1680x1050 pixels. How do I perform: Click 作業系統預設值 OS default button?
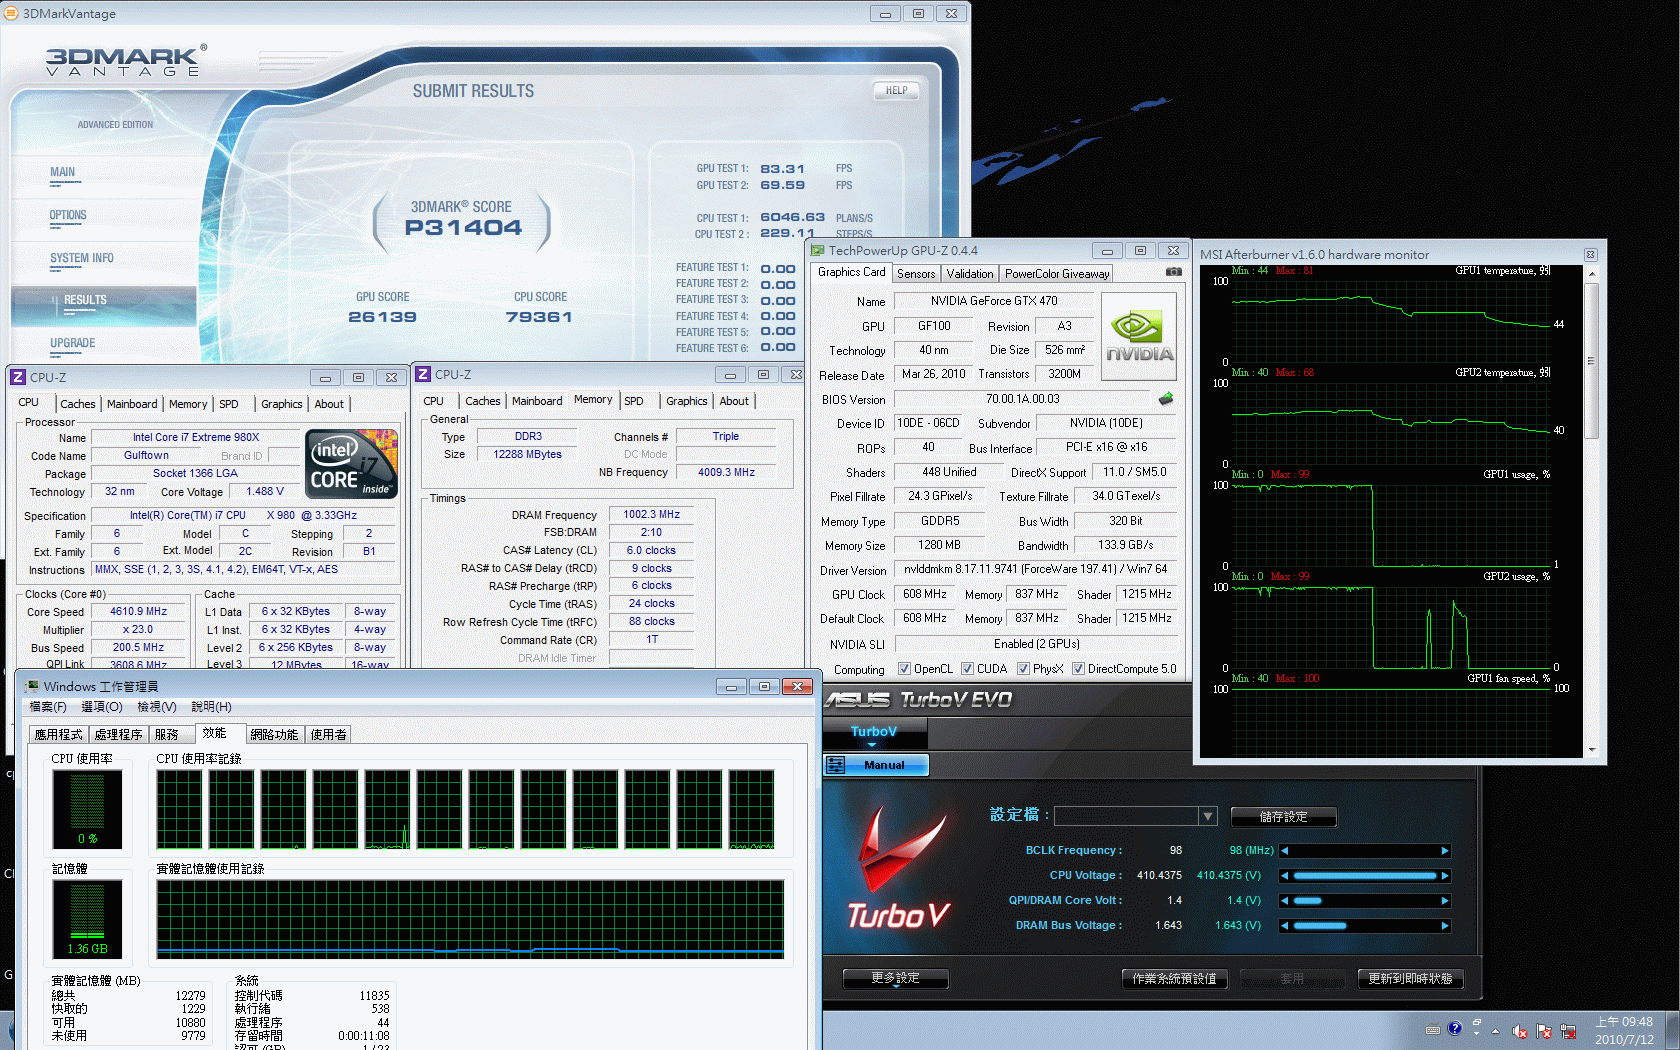tap(1175, 979)
